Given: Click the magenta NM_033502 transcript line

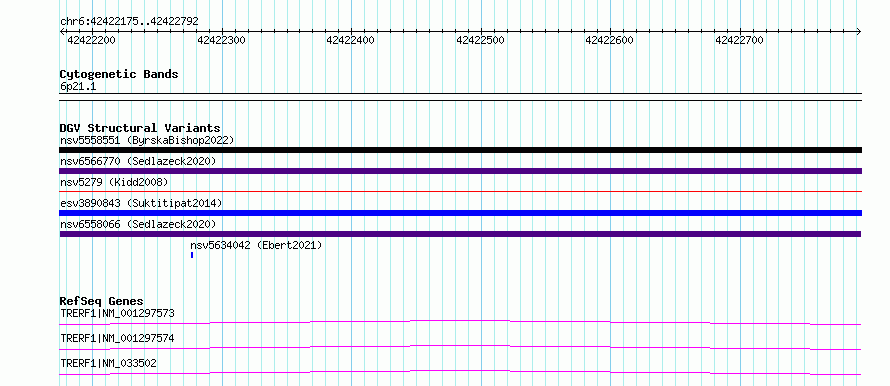Looking at the screenshot, I should 460,372.
